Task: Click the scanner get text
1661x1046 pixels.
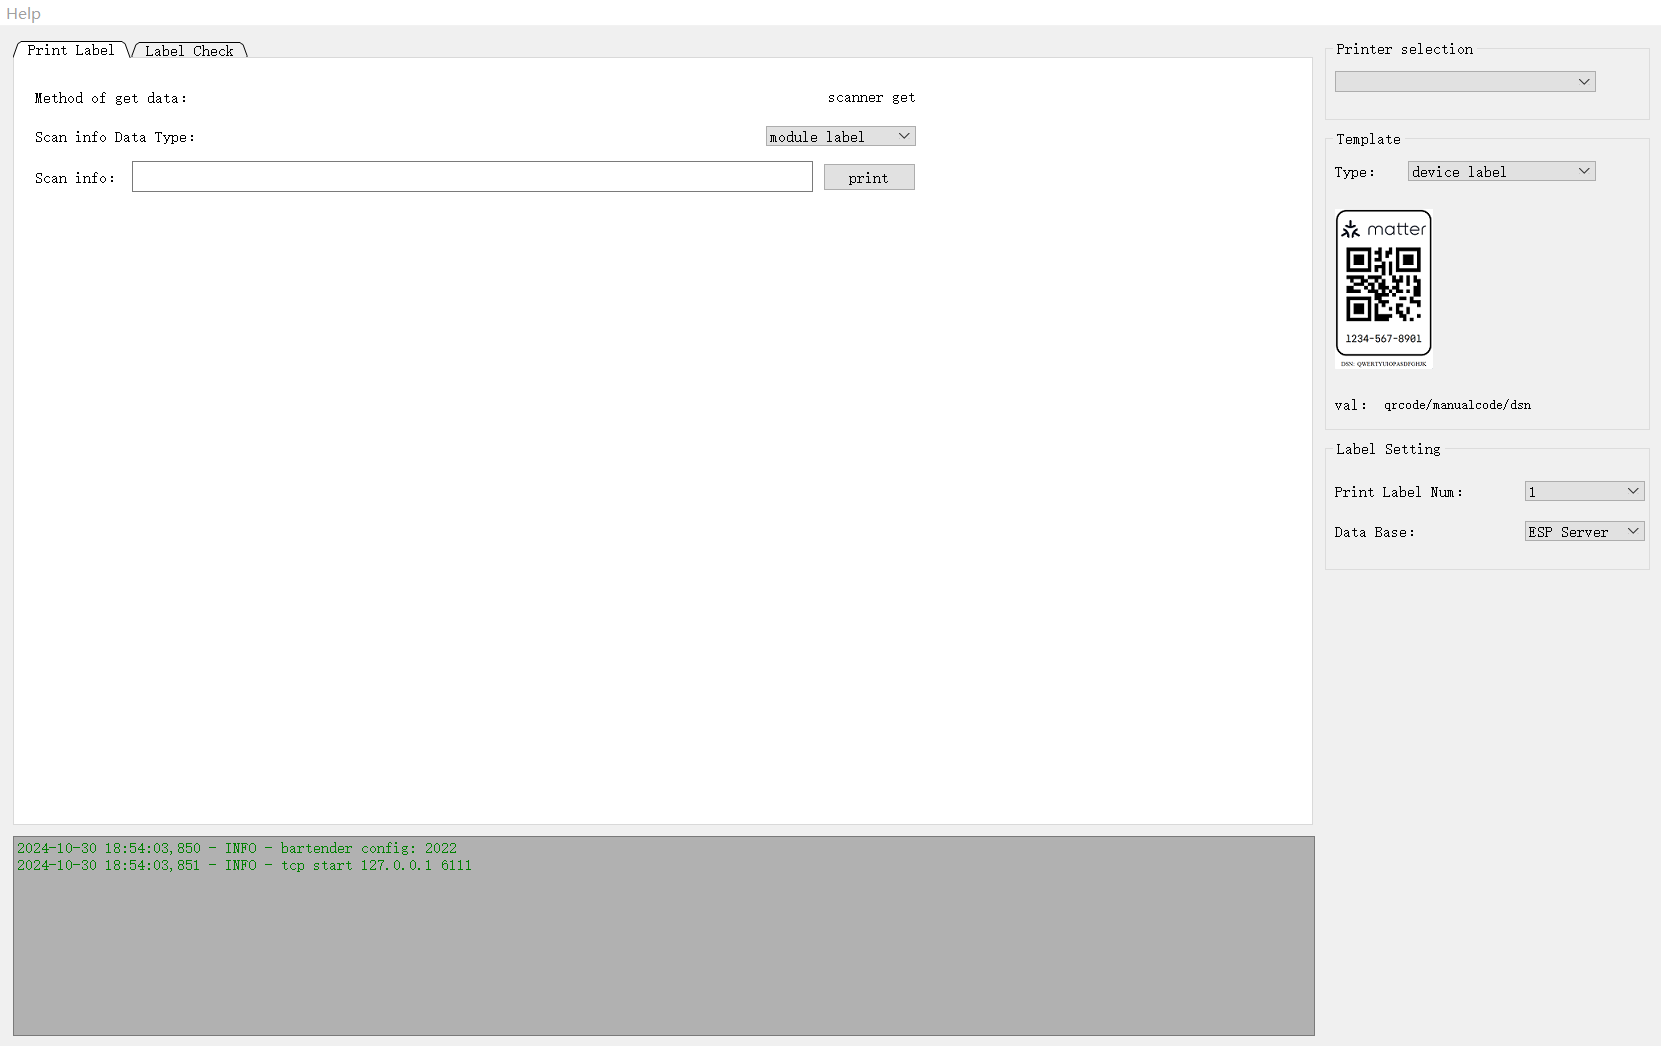Action: [x=871, y=98]
